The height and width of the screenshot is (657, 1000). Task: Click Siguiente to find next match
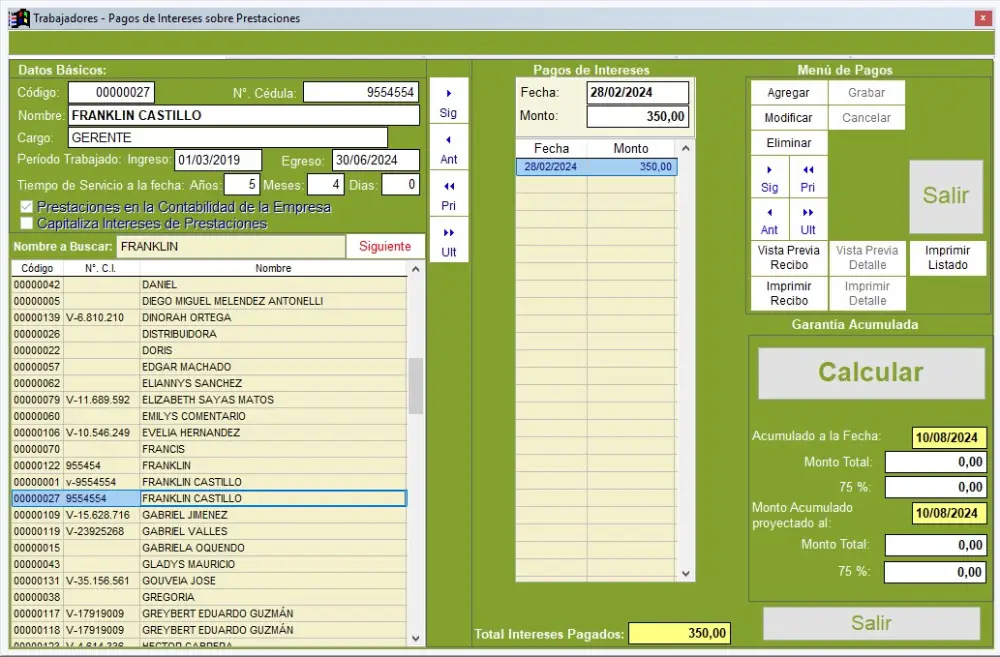(x=385, y=246)
